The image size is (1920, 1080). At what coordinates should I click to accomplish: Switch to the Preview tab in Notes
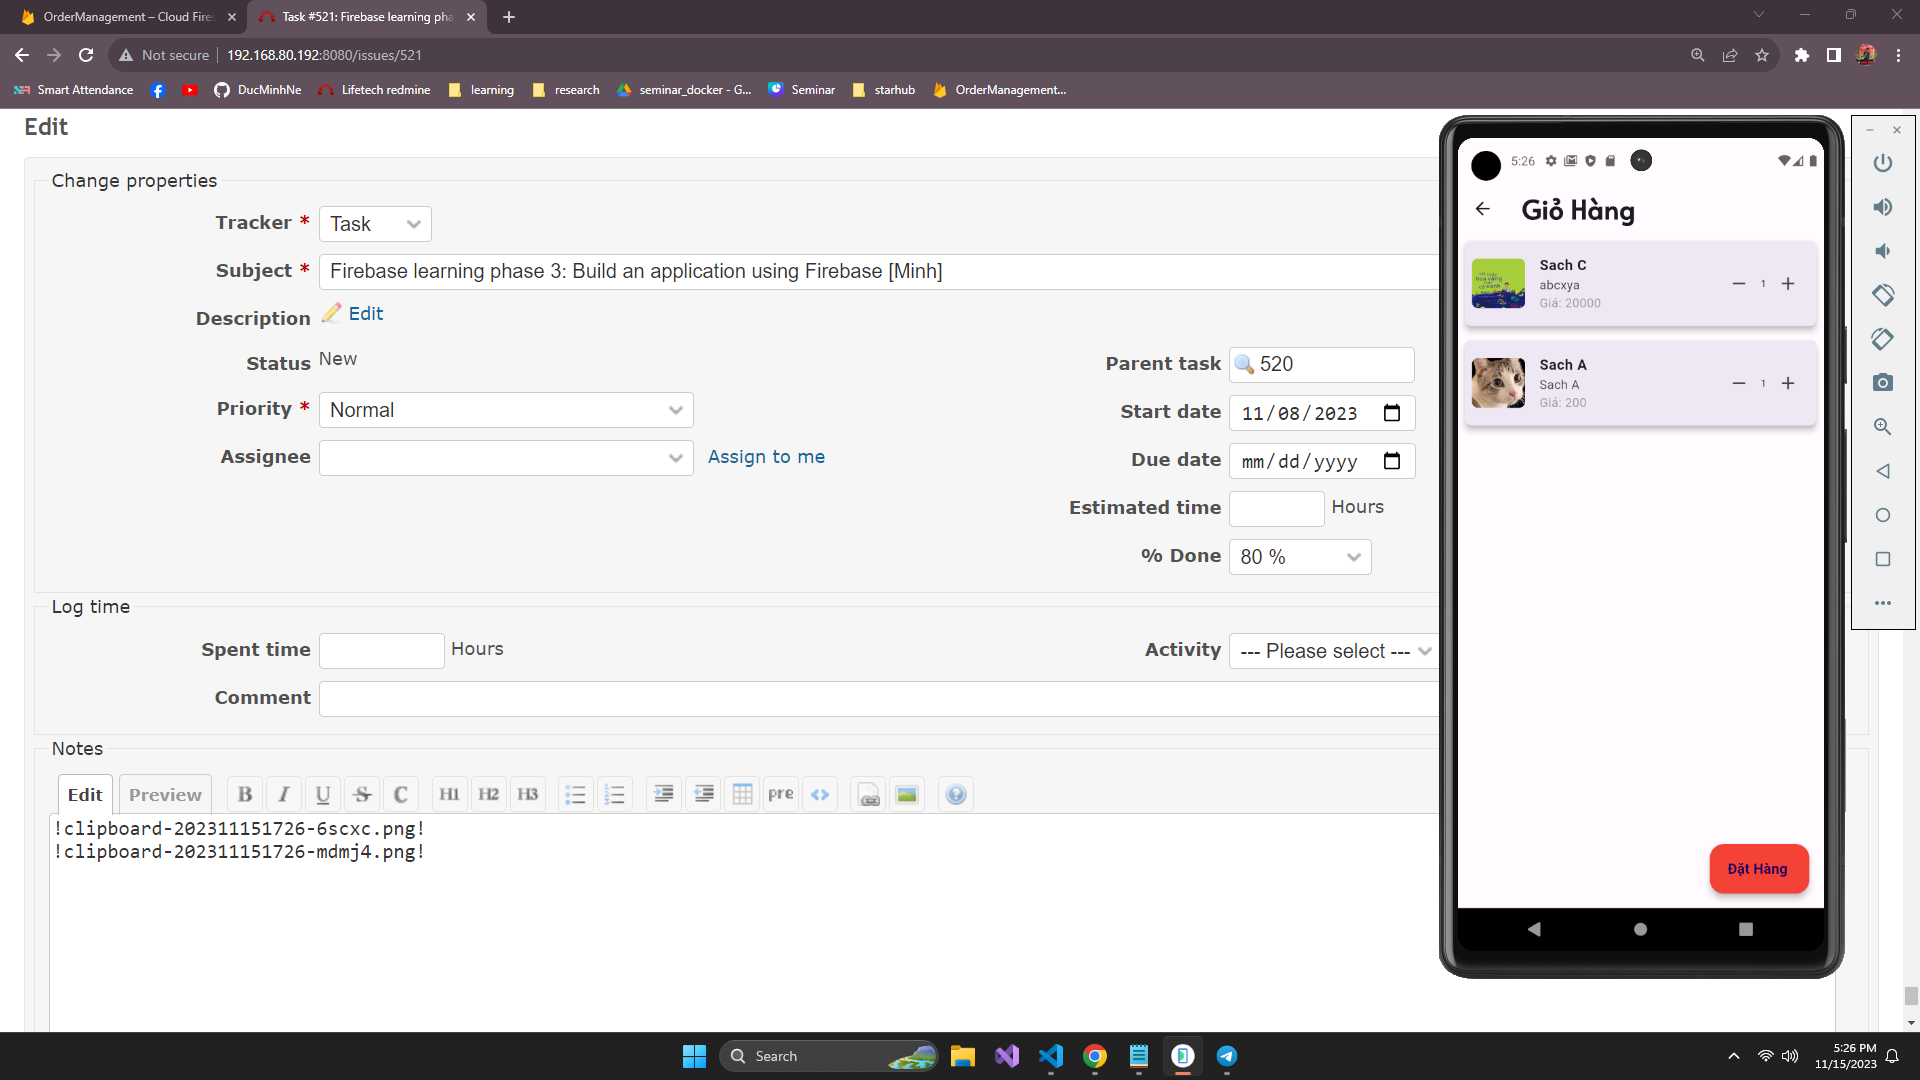pos(165,794)
